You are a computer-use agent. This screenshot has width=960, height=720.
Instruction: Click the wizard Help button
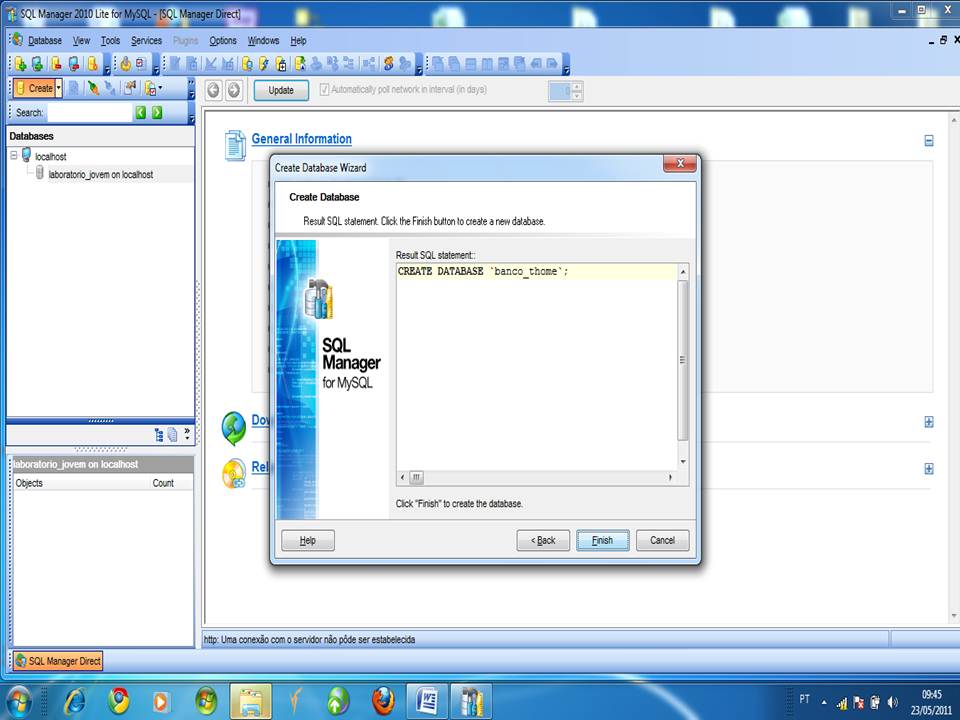pyautogui.click(x=308, y=540)
